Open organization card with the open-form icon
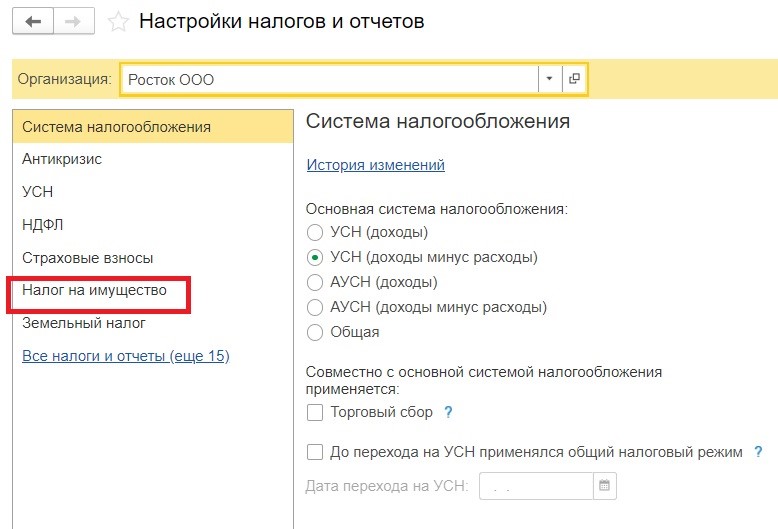This screenshot has height=529, width=778. coord(574,78)
